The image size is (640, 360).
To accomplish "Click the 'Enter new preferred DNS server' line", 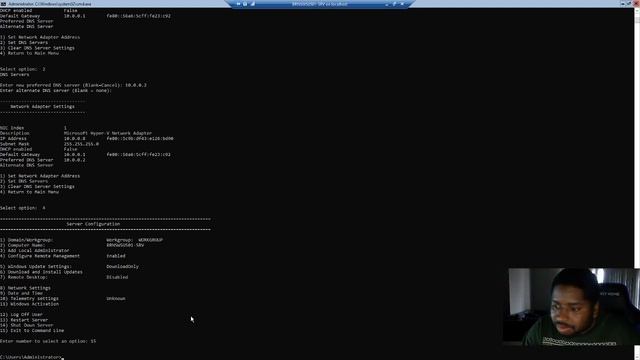I will coord(73,85).
